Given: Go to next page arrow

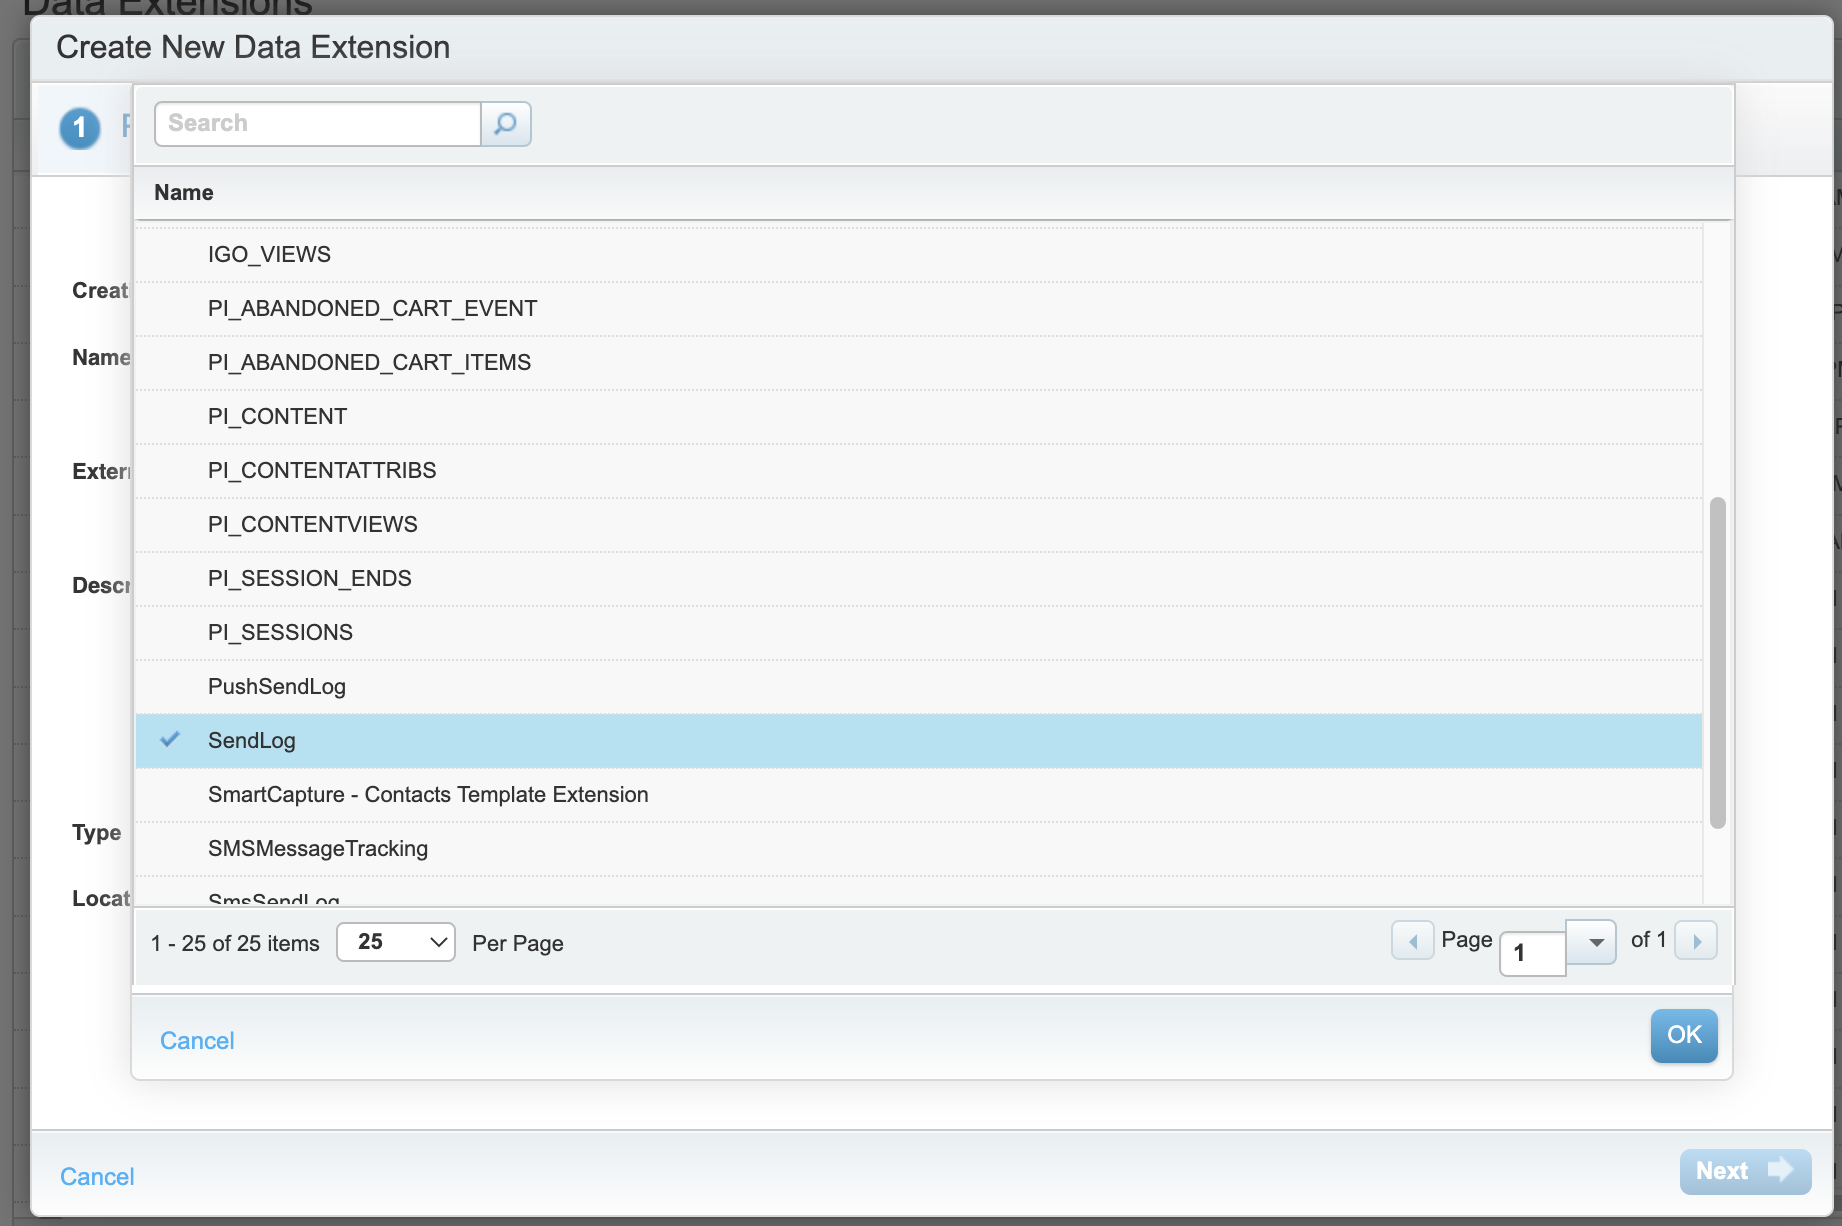Looking at the screenshot, I should [x=1696, y=941].
